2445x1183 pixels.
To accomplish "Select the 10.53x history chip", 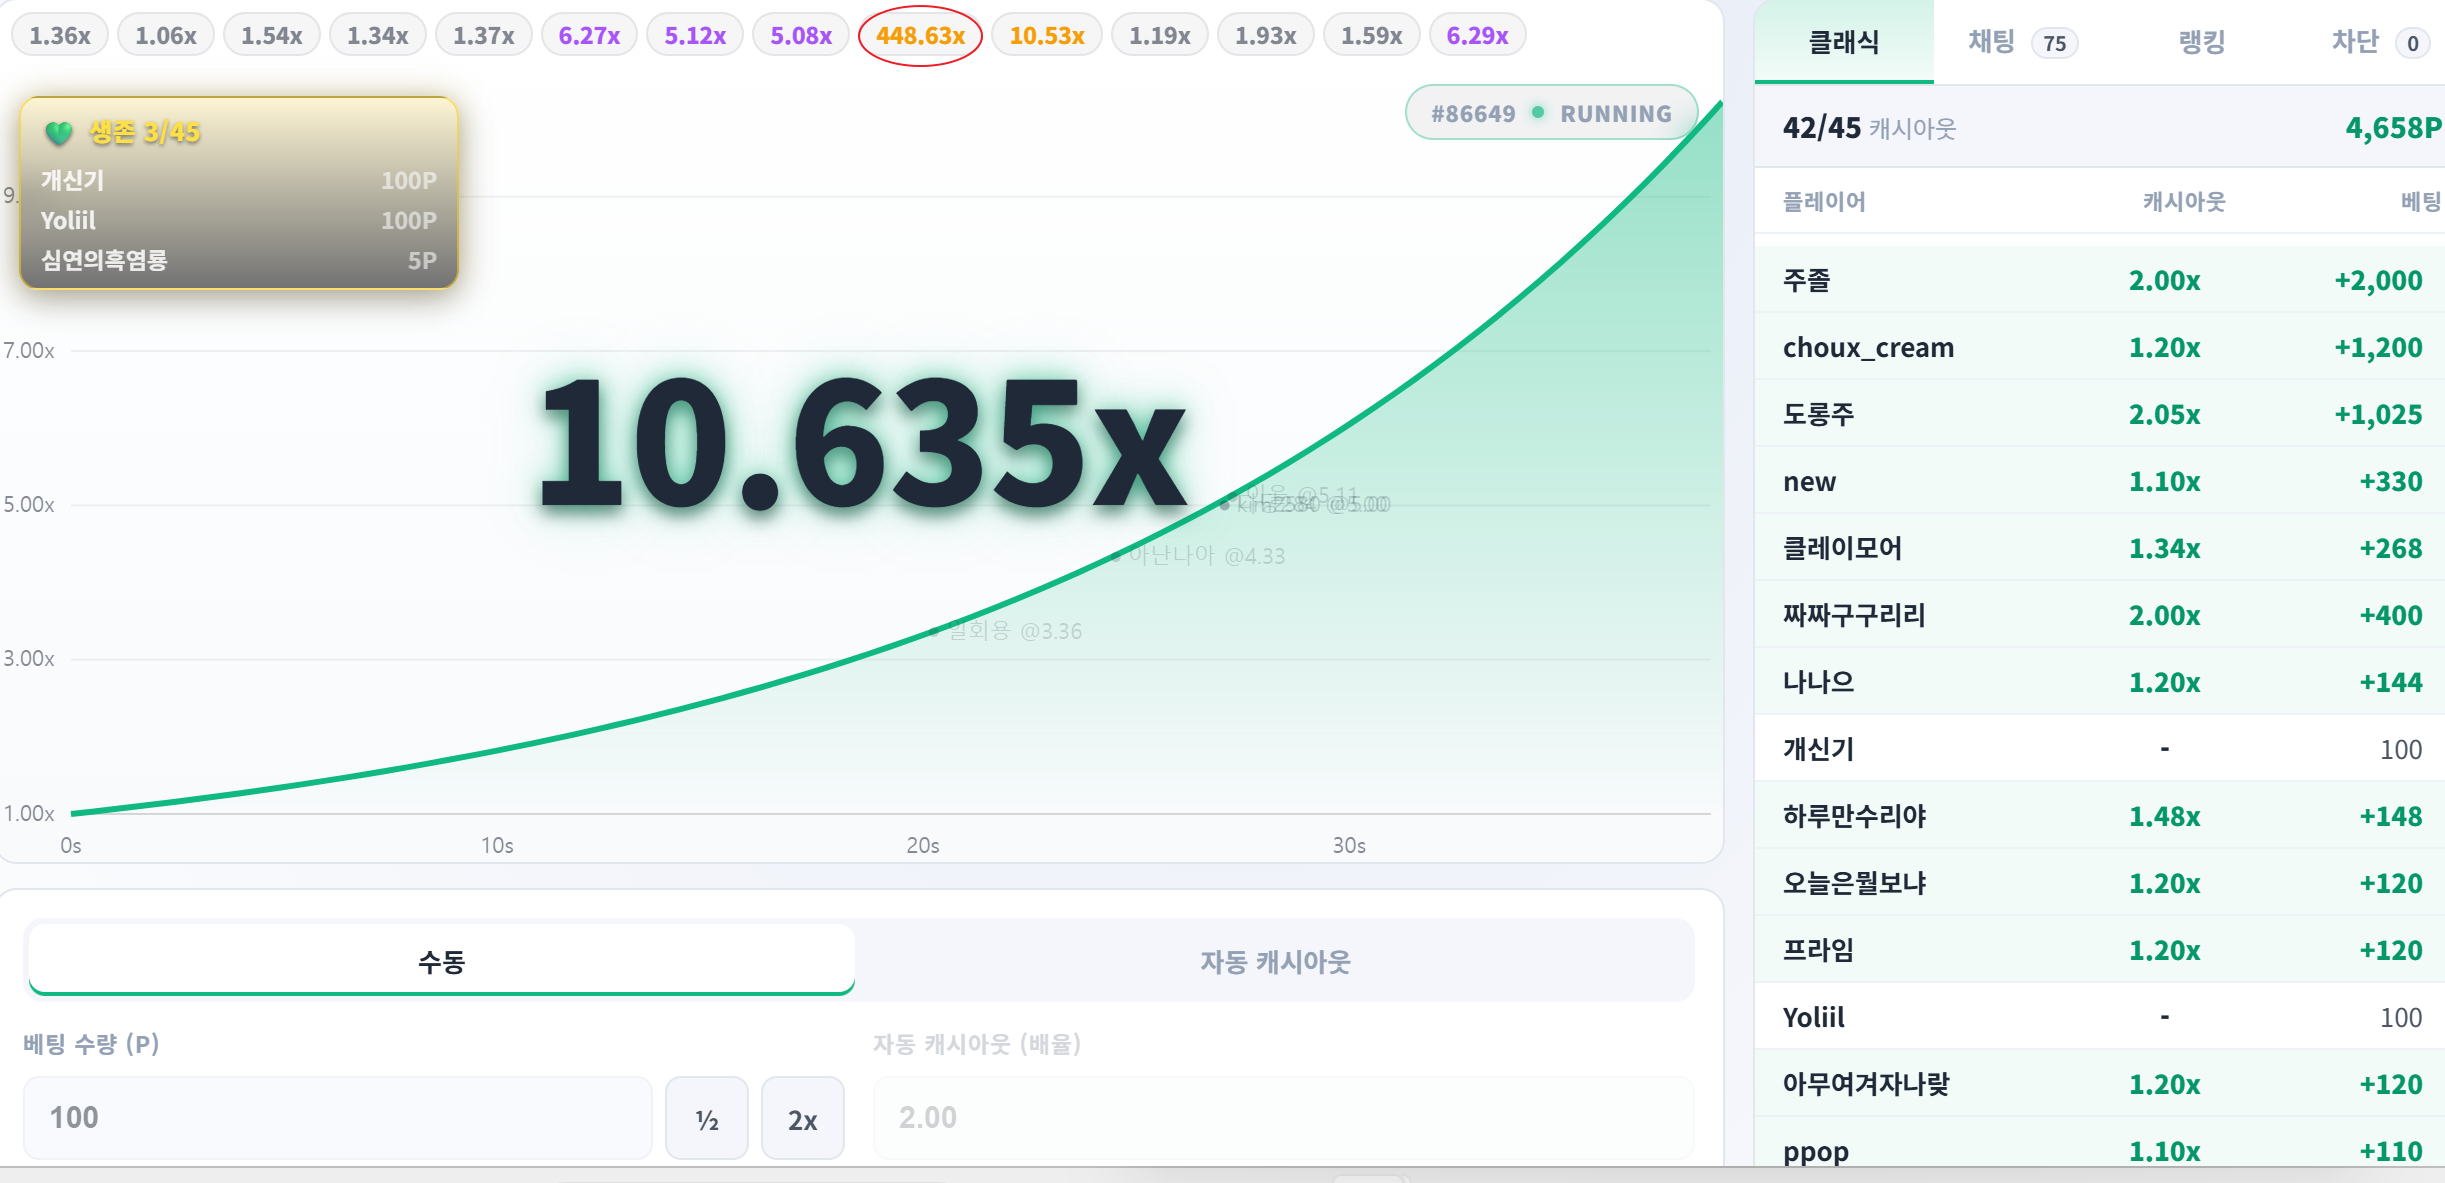I will [x=1047, y=36].
